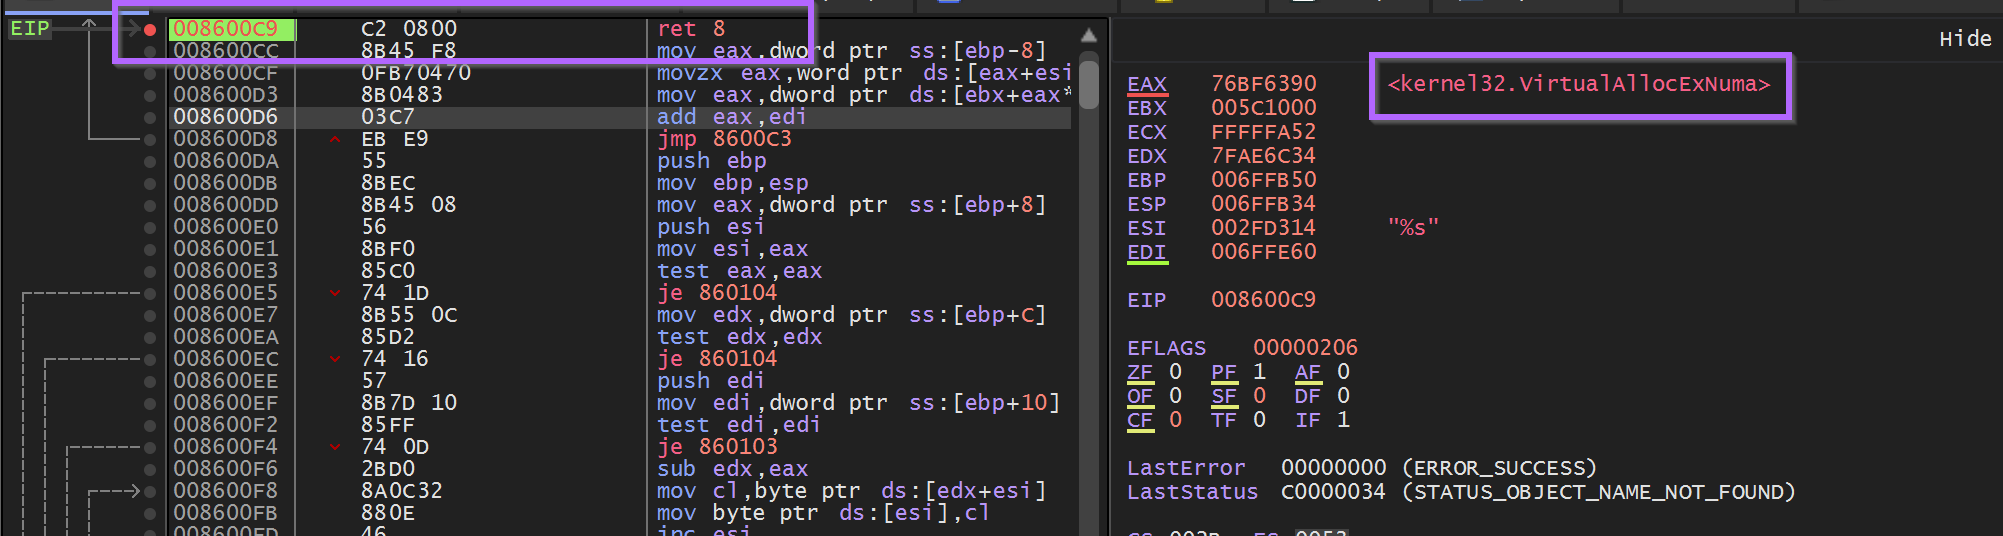Click opcode bytes "8A0C32"
Screen dimensions: 2003x536
click(x=402, y=491)
